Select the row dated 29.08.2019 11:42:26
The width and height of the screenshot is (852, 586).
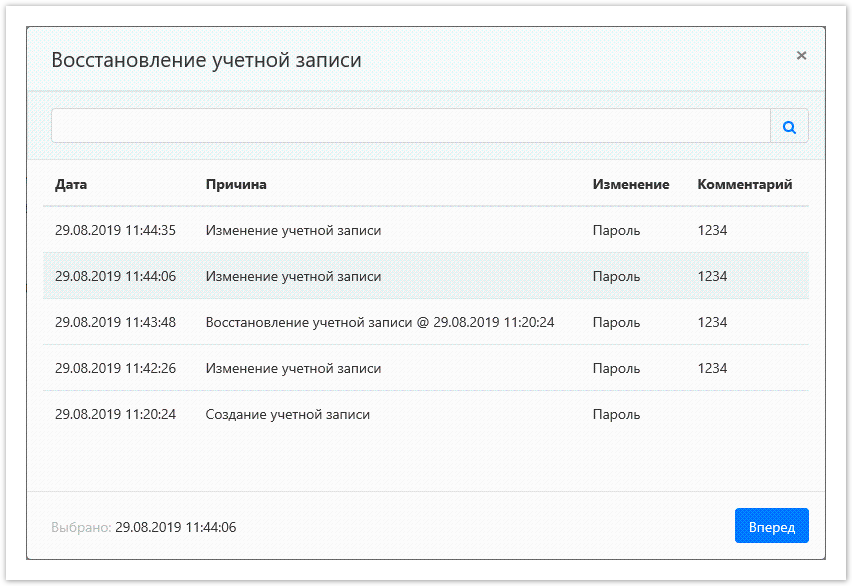tap(115, 369)
